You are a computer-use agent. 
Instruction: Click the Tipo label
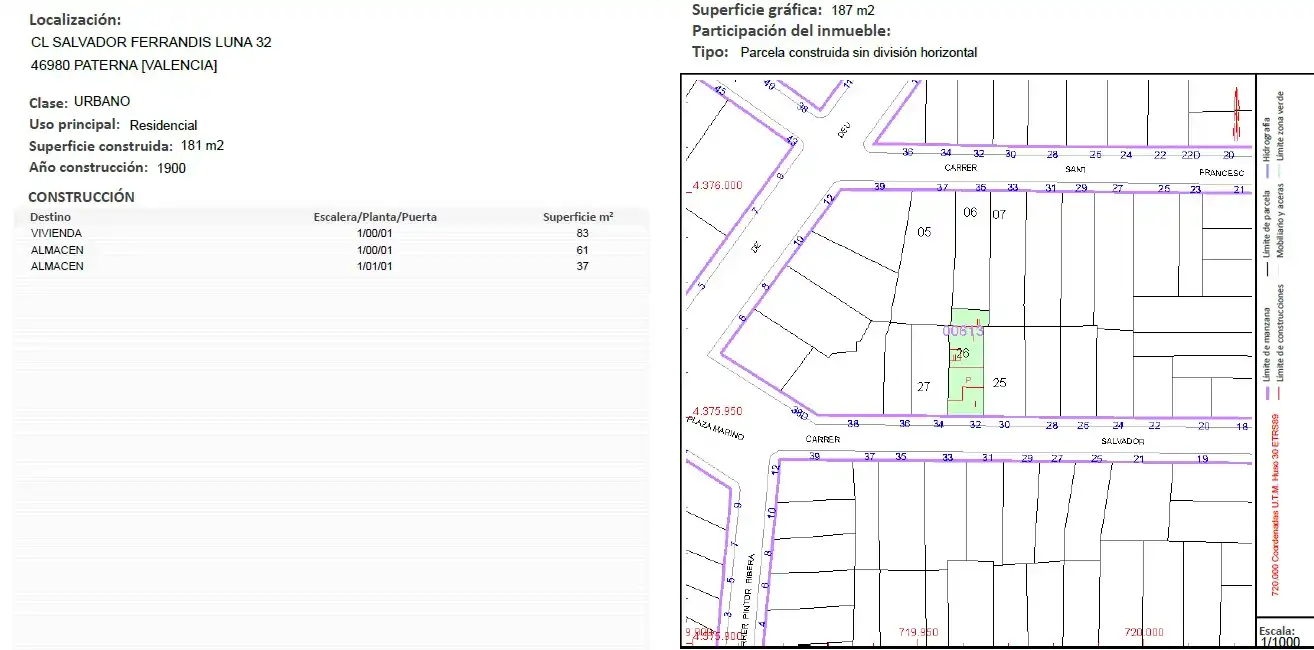[x=710, y=52]
